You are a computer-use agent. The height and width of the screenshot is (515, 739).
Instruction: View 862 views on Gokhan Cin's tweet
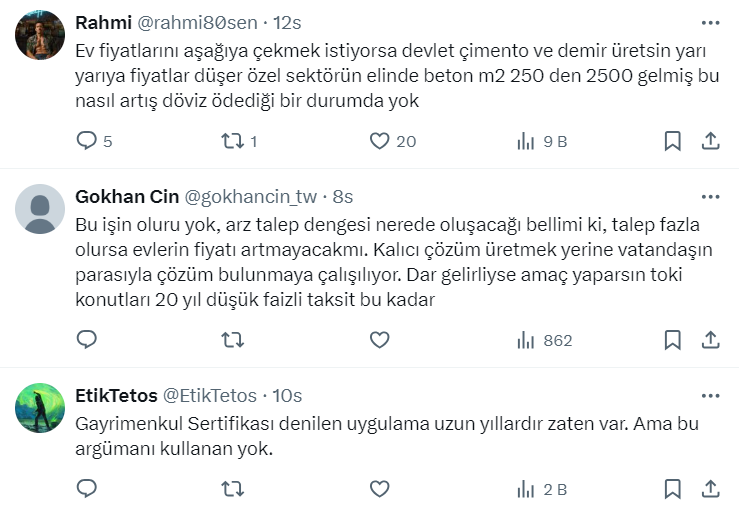(x=544, y=340)
